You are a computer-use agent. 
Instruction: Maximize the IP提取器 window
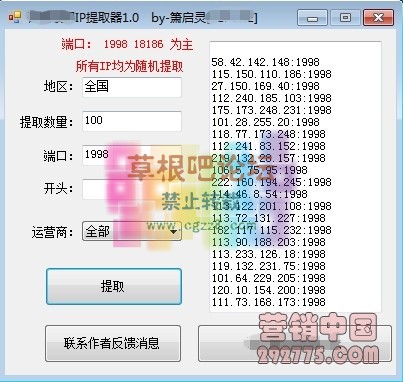point(345,17)
